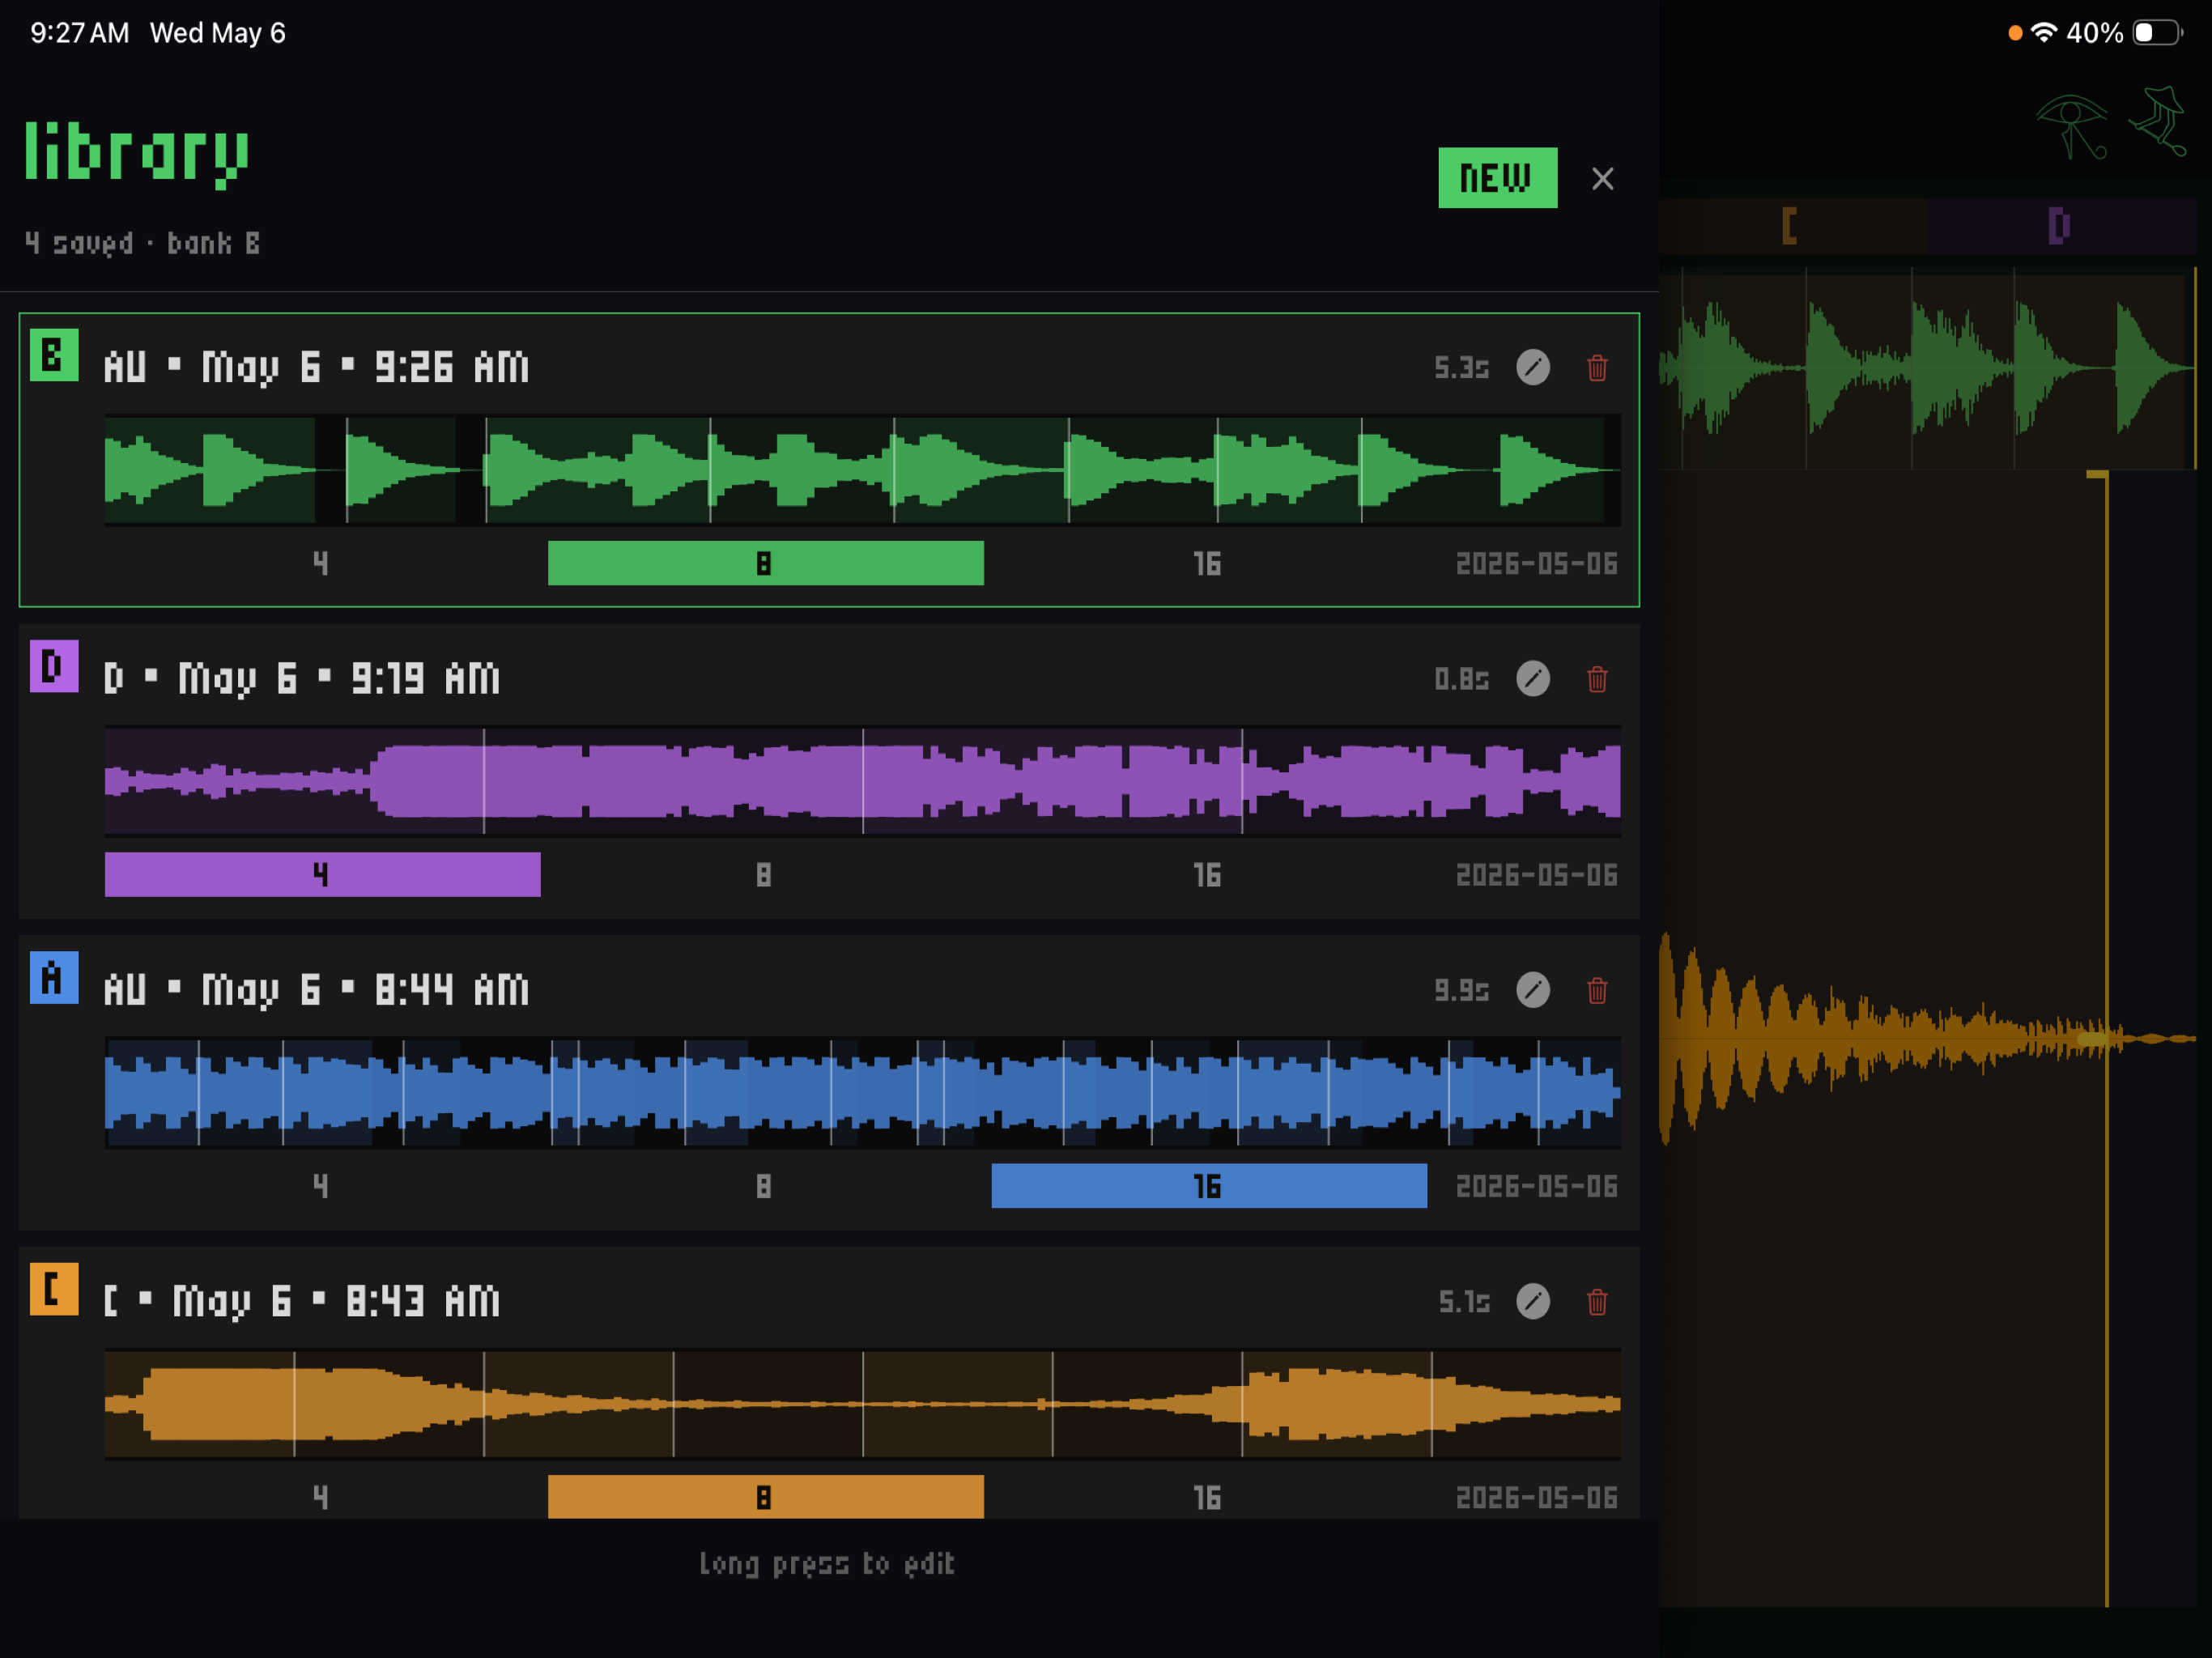Tap the purple D bank badge

(x=54, y=666)
